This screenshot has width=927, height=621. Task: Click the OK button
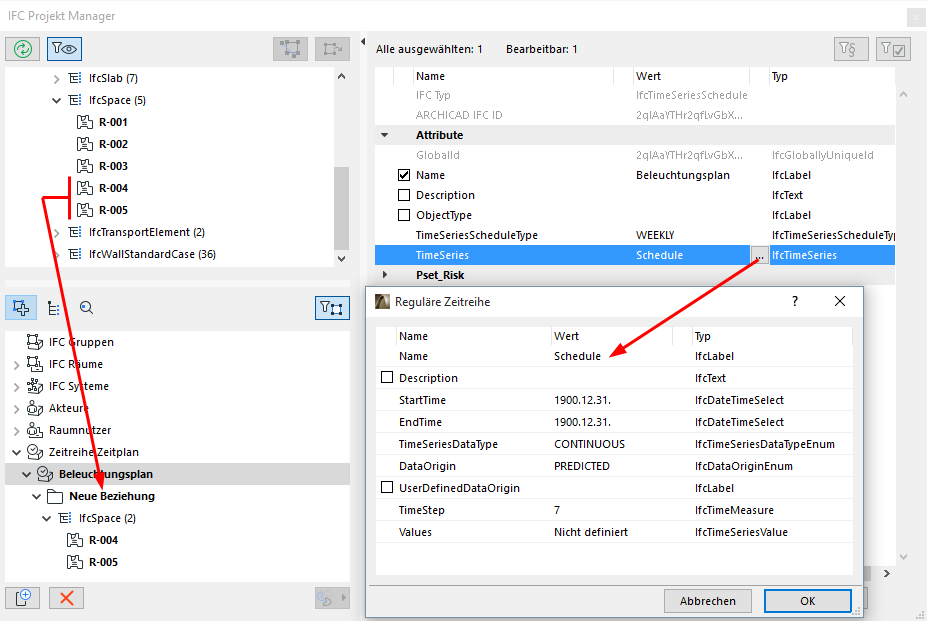click(808, 601)
